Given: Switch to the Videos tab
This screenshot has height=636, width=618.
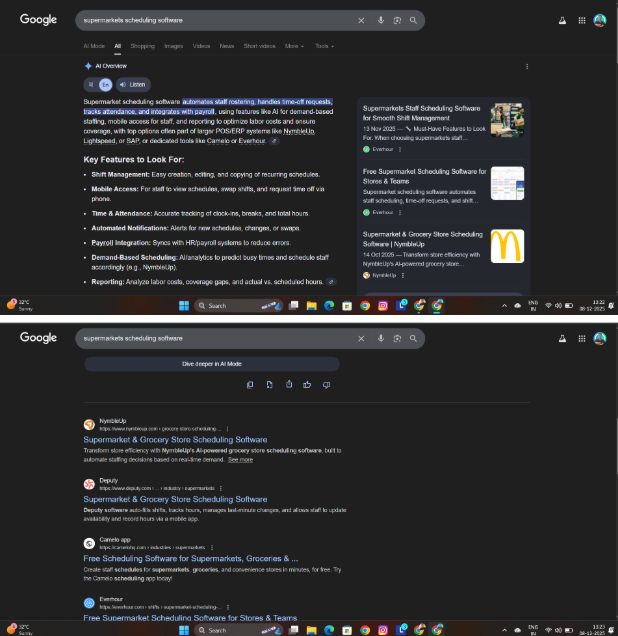Looking at the screenshot, I should coord(201,46).
